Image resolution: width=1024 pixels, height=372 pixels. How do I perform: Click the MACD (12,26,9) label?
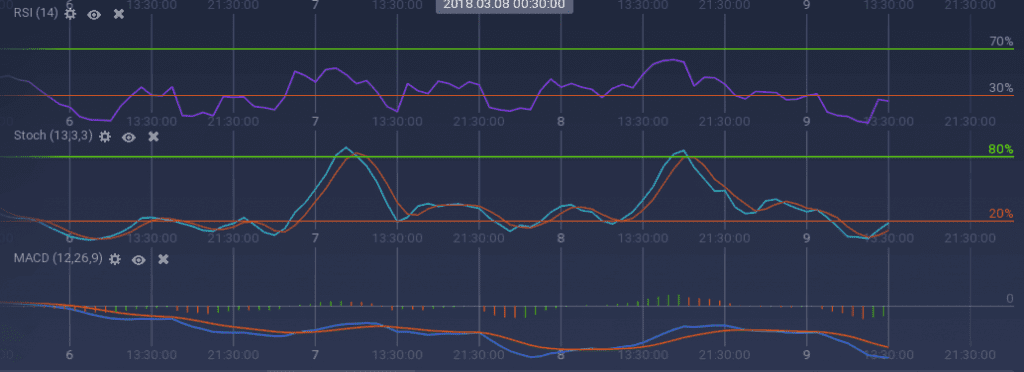(58, 258)
